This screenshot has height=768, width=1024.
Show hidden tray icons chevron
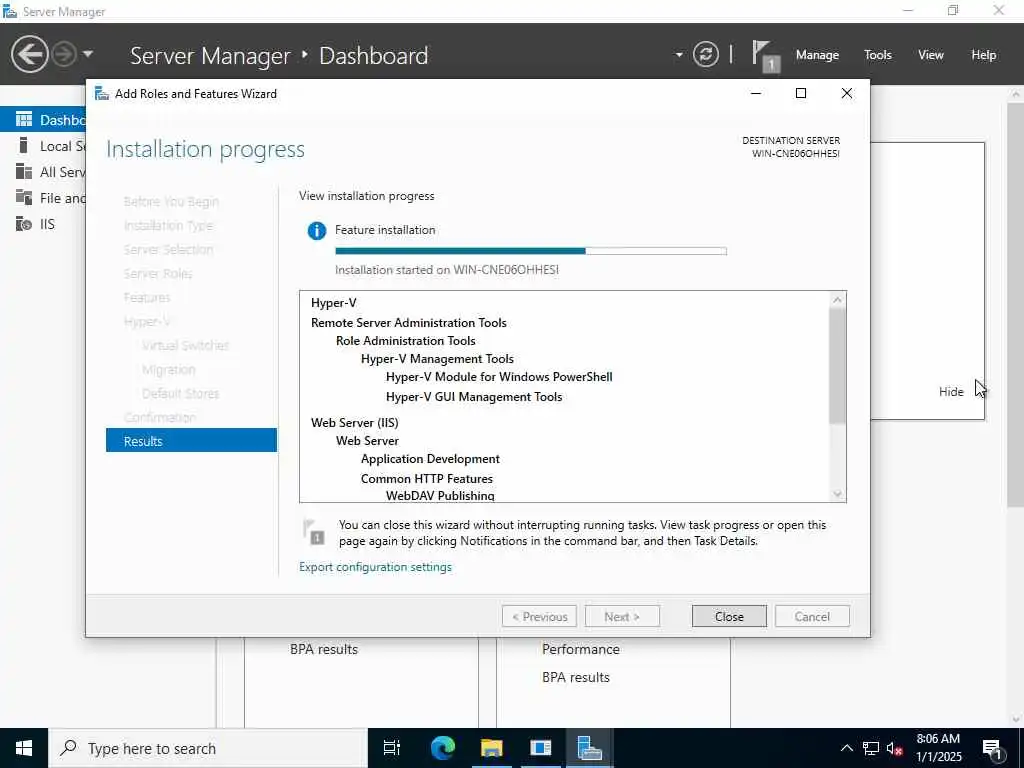(846, 748)
